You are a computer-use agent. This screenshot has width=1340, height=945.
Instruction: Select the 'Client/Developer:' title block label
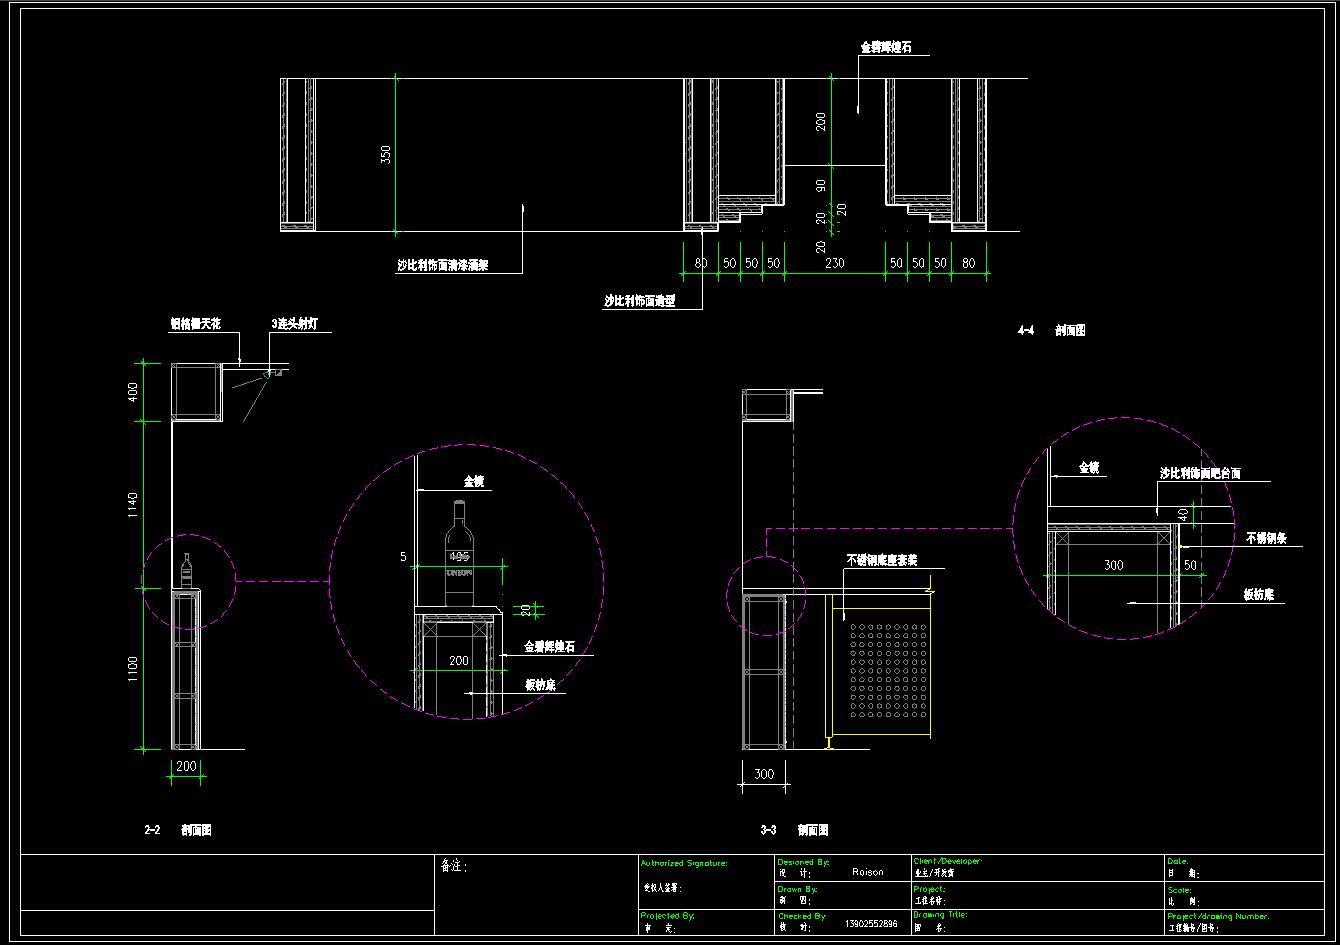pyautogui.click(x=948, y=861)
